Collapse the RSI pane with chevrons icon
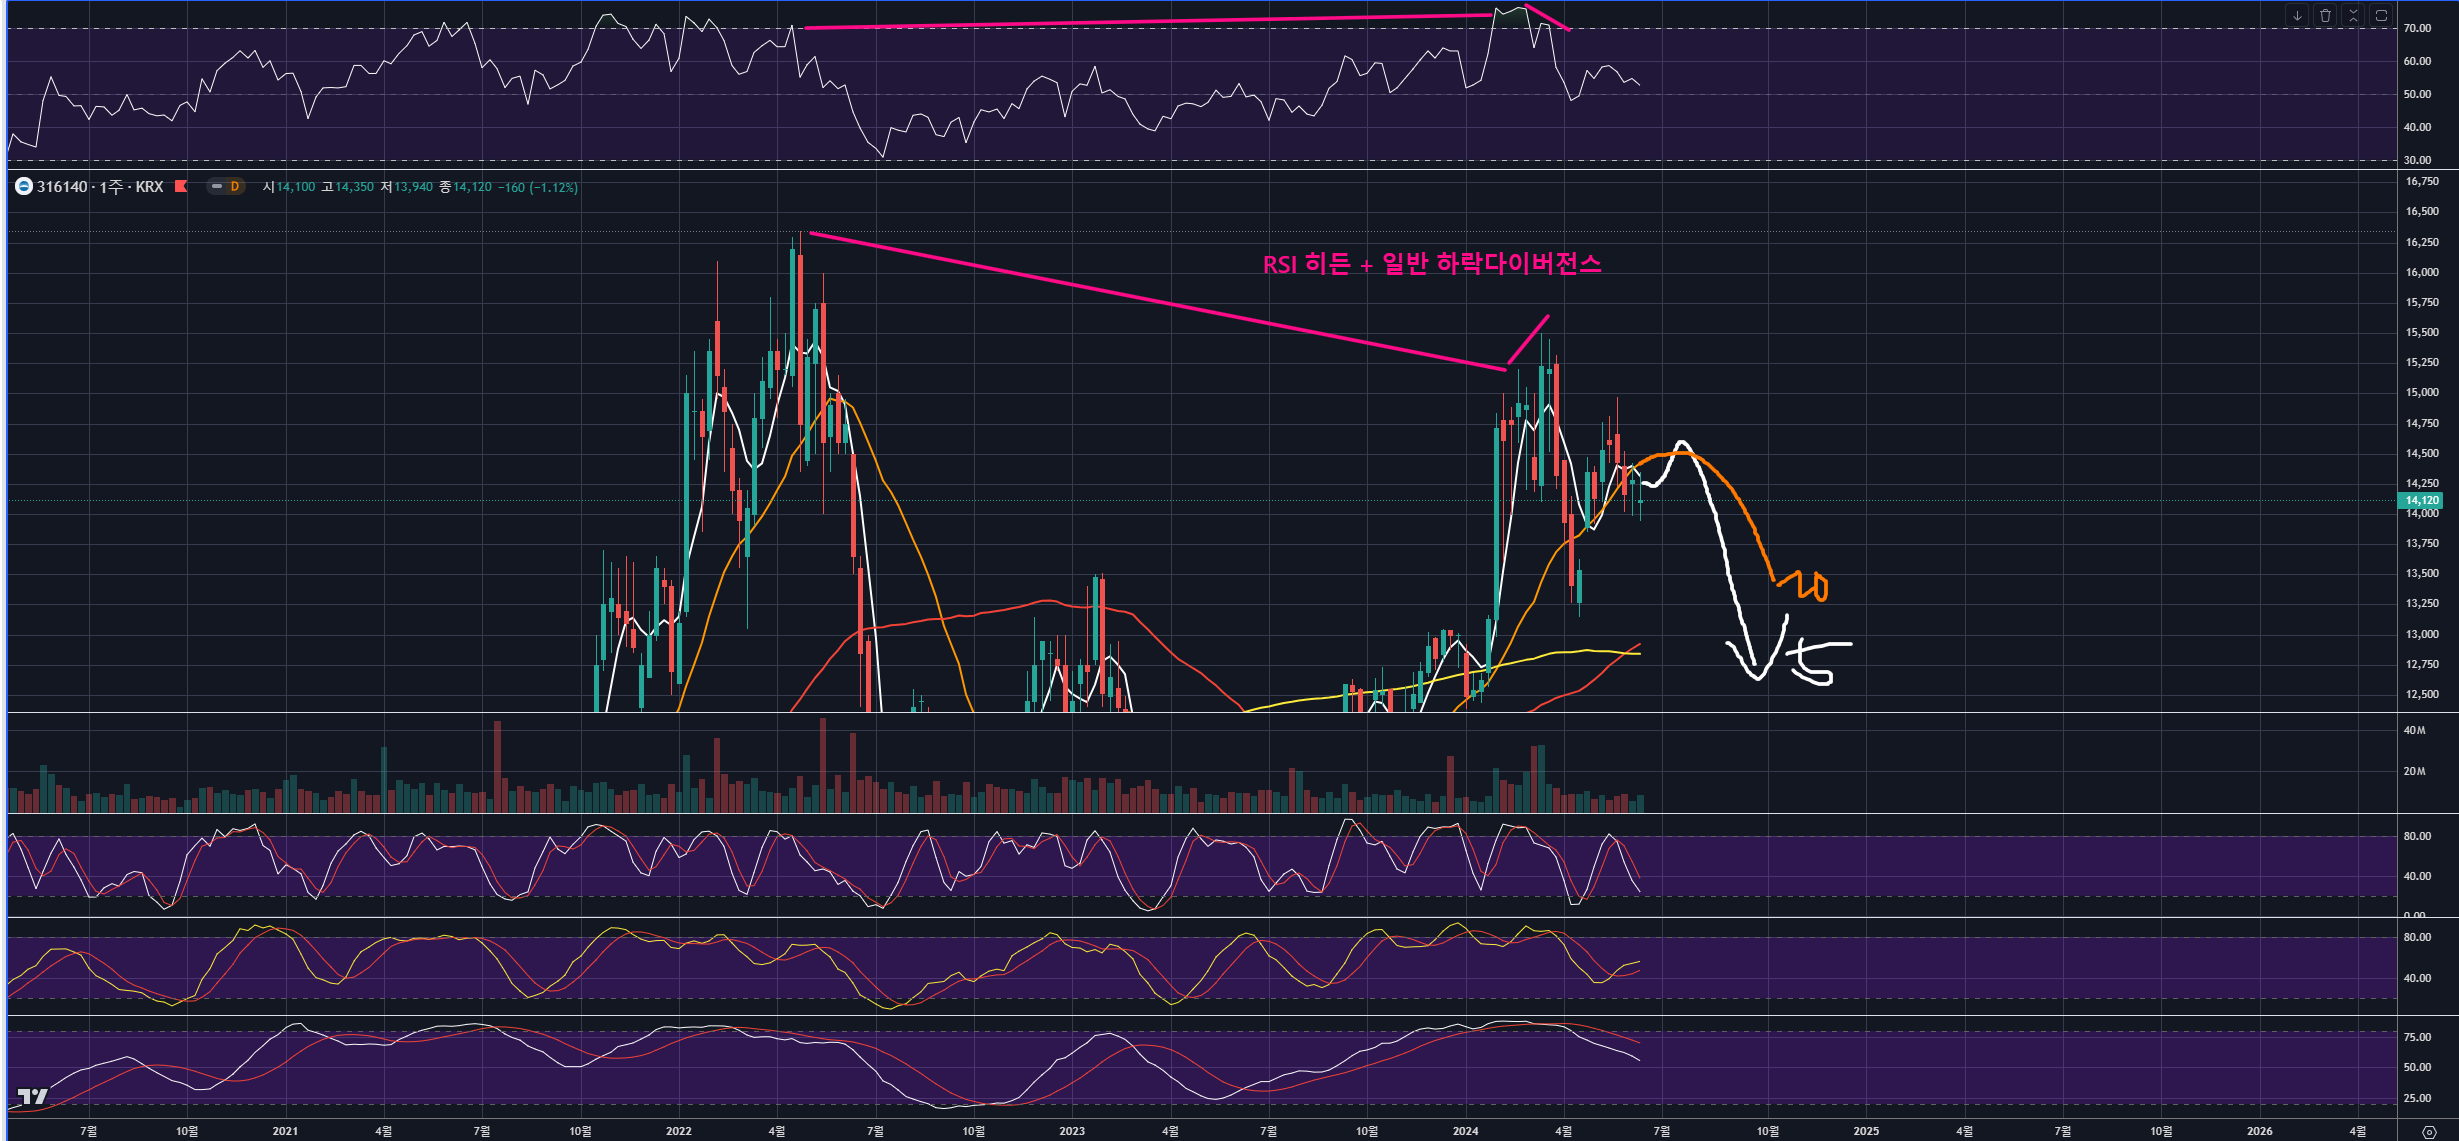Image resolution: width=2459 pixels, height=1141 pixels. (x=2353, y=16)
